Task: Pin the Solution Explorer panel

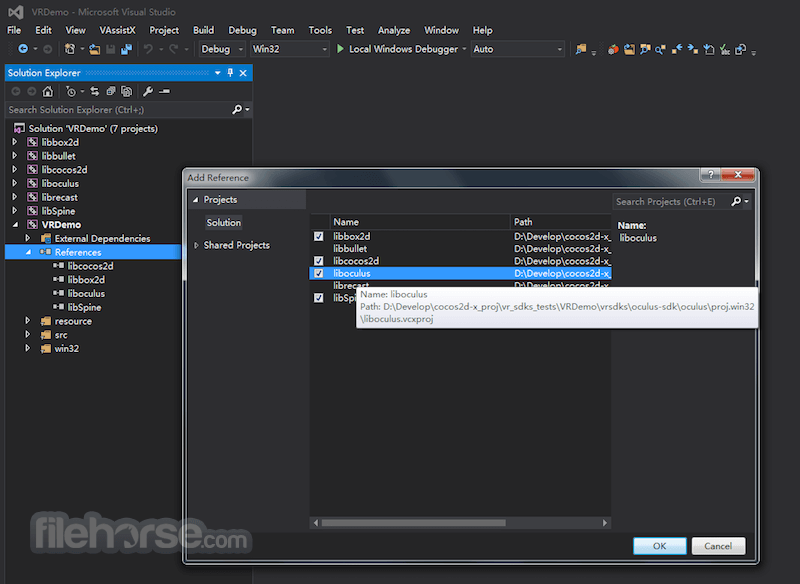Action: (230, 73)
